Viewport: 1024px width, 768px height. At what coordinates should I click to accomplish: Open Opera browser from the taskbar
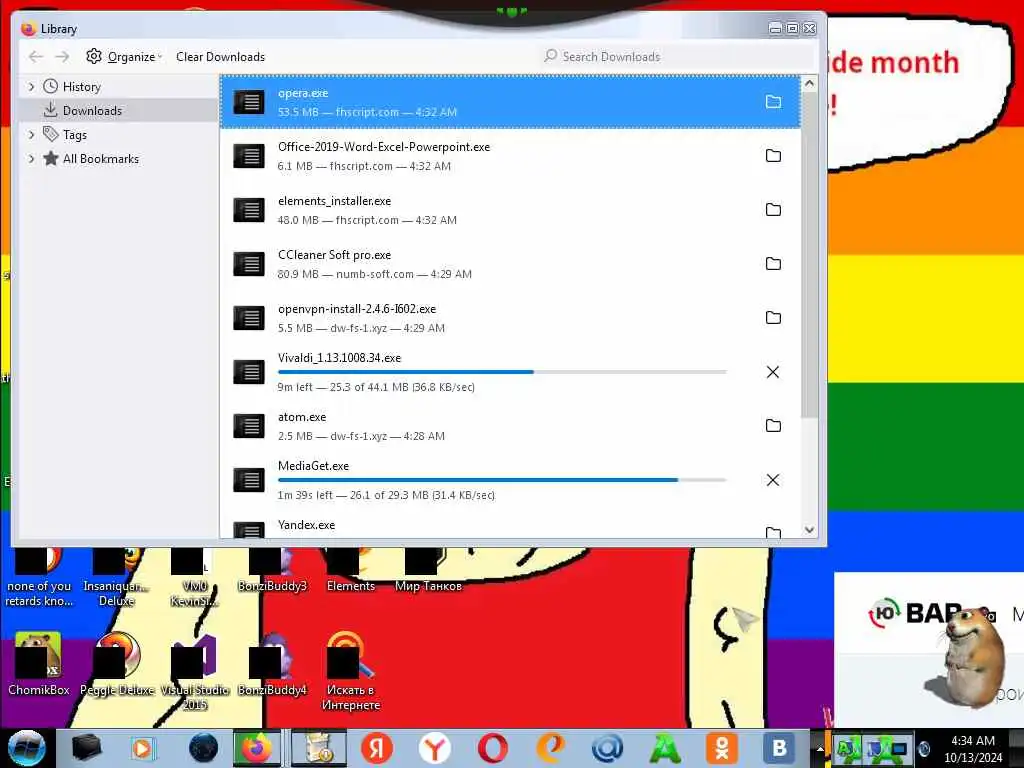tap(493, 748)
